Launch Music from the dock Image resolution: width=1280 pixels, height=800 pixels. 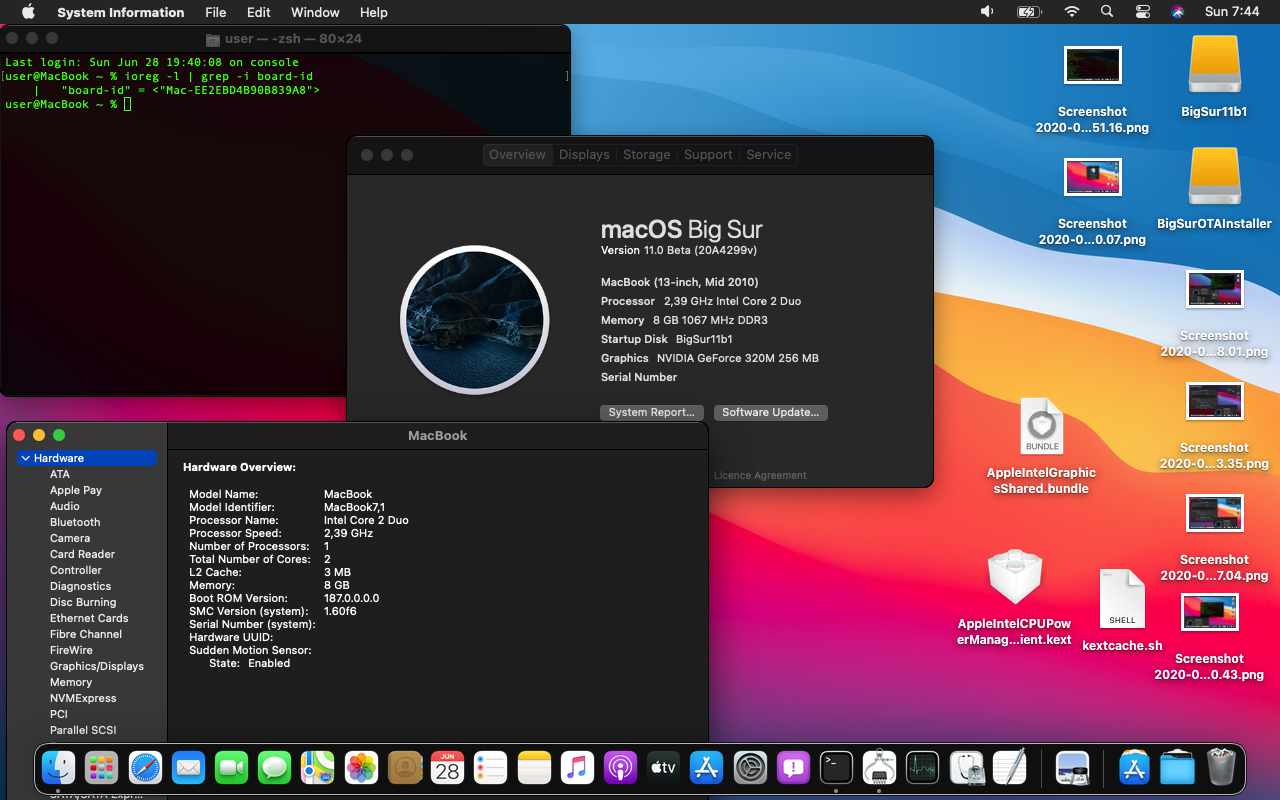click(577, 768)
